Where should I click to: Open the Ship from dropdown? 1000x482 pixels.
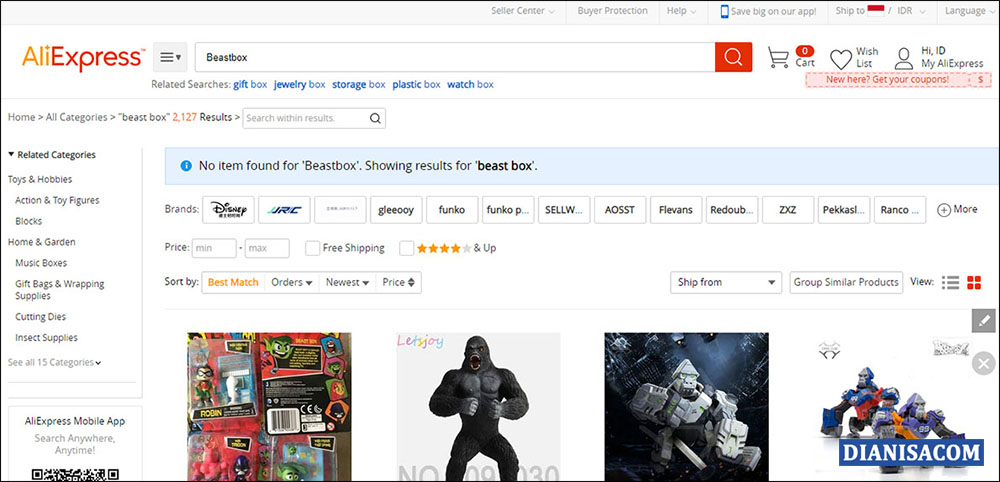725,283
